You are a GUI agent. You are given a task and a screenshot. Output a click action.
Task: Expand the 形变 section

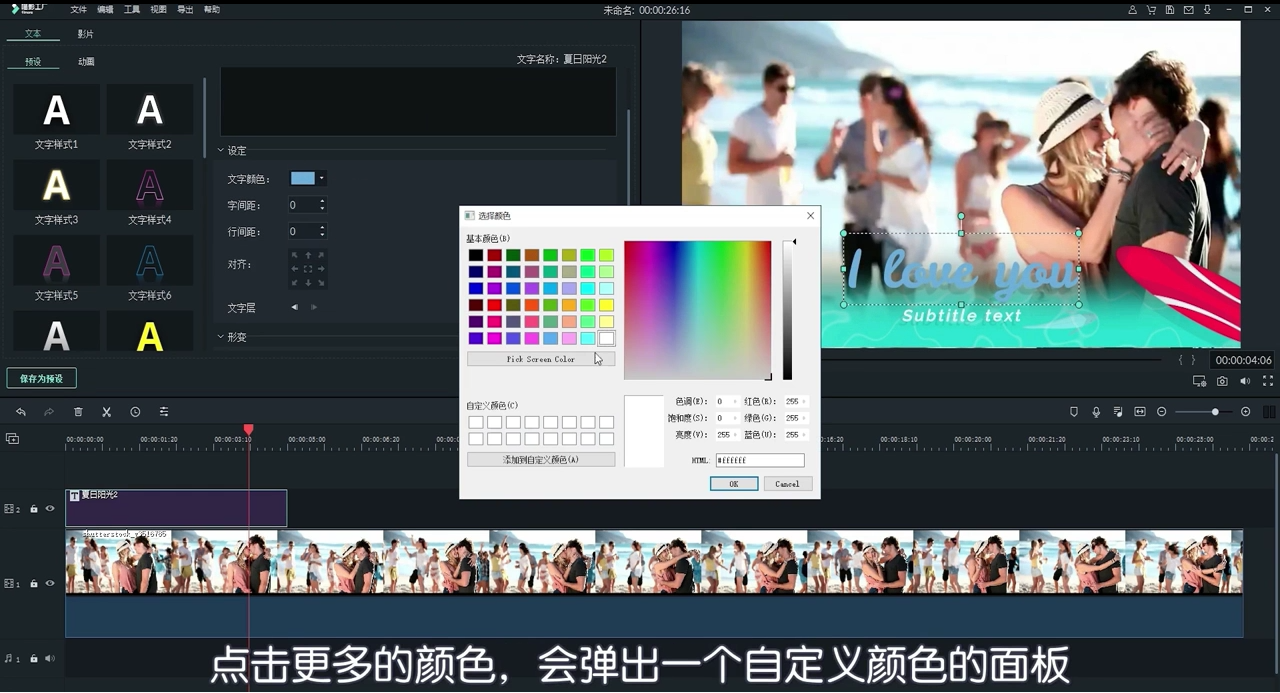point(222,336)
